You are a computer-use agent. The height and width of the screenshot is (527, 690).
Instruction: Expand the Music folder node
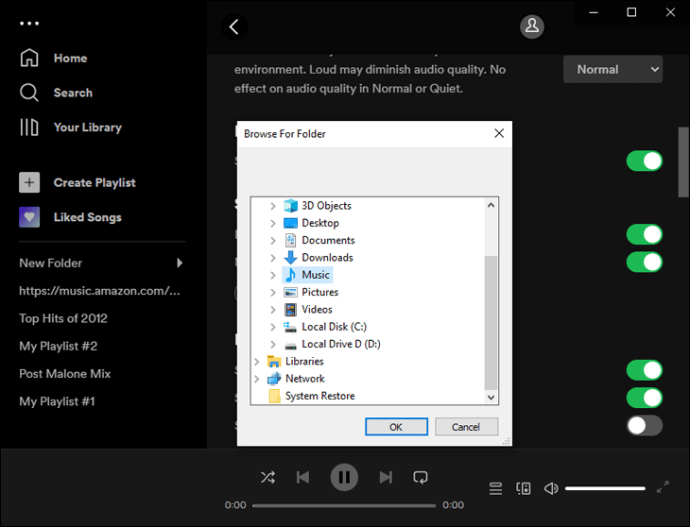click(273, 275)
